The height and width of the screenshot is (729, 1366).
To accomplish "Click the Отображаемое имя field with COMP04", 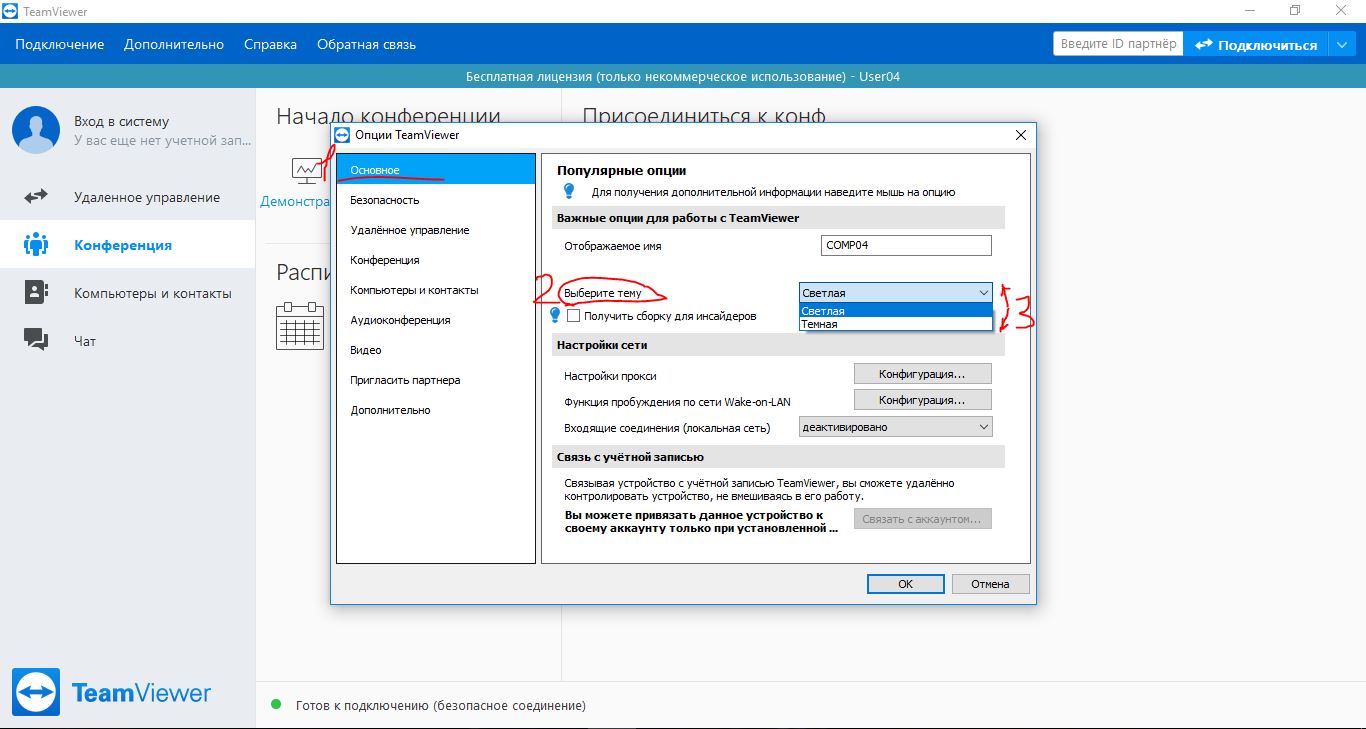I will click(906, 245).
